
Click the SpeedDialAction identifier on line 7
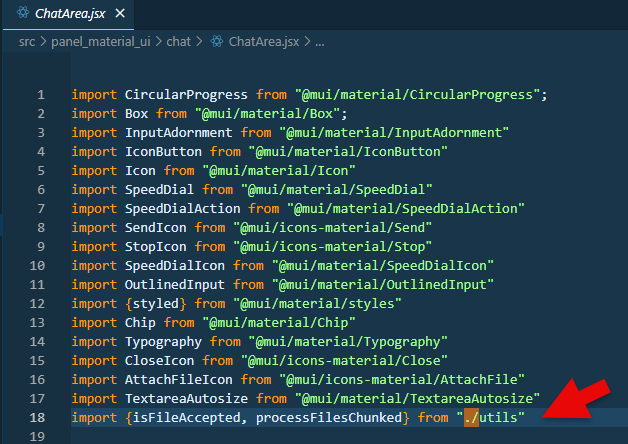click(x=182, y=208)
